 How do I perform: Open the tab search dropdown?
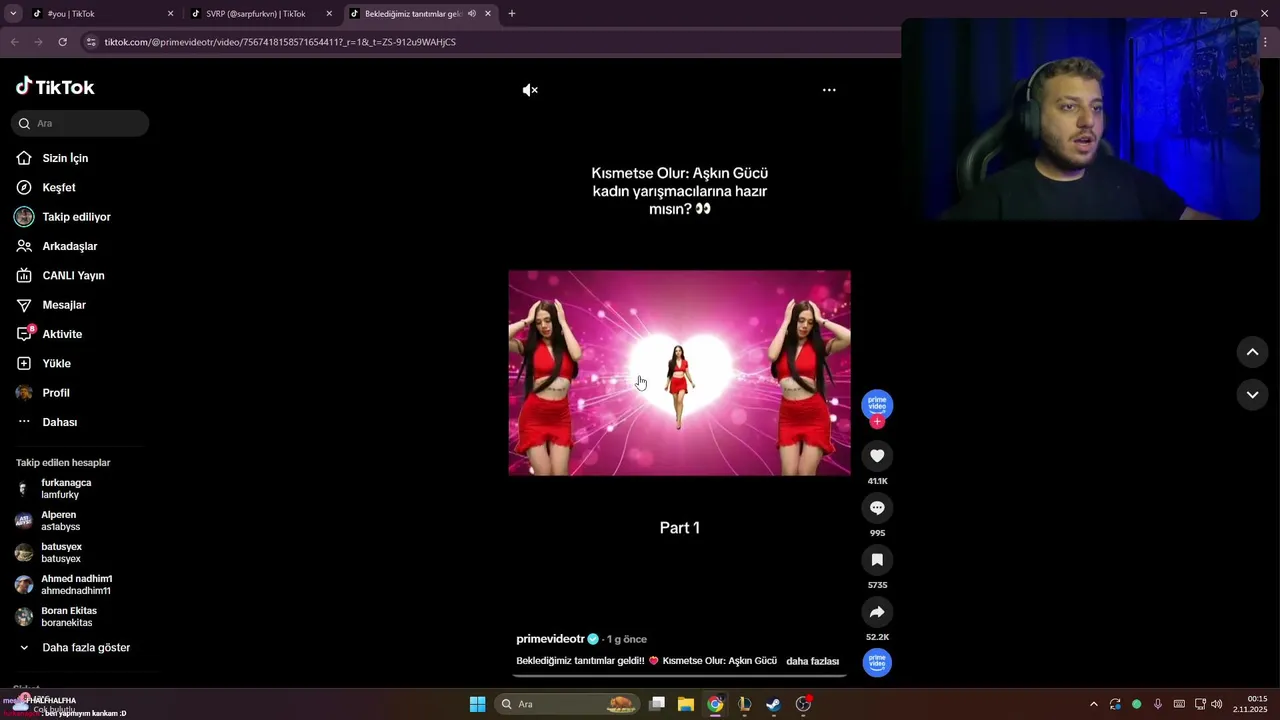point(13,14)
